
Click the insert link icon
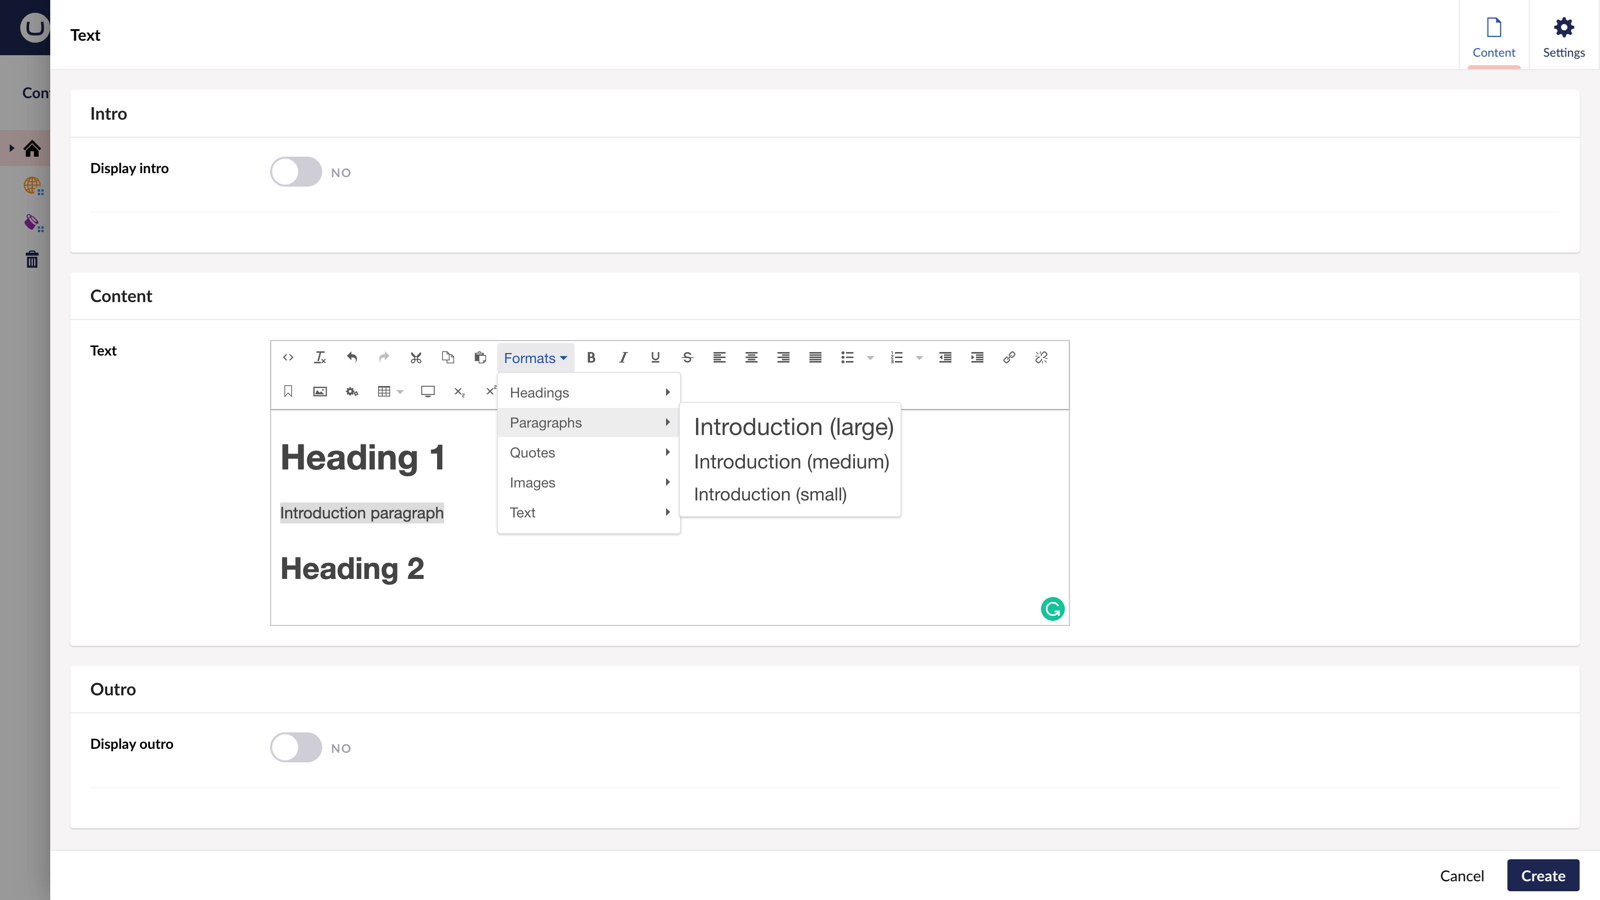tap(1009, 357)
